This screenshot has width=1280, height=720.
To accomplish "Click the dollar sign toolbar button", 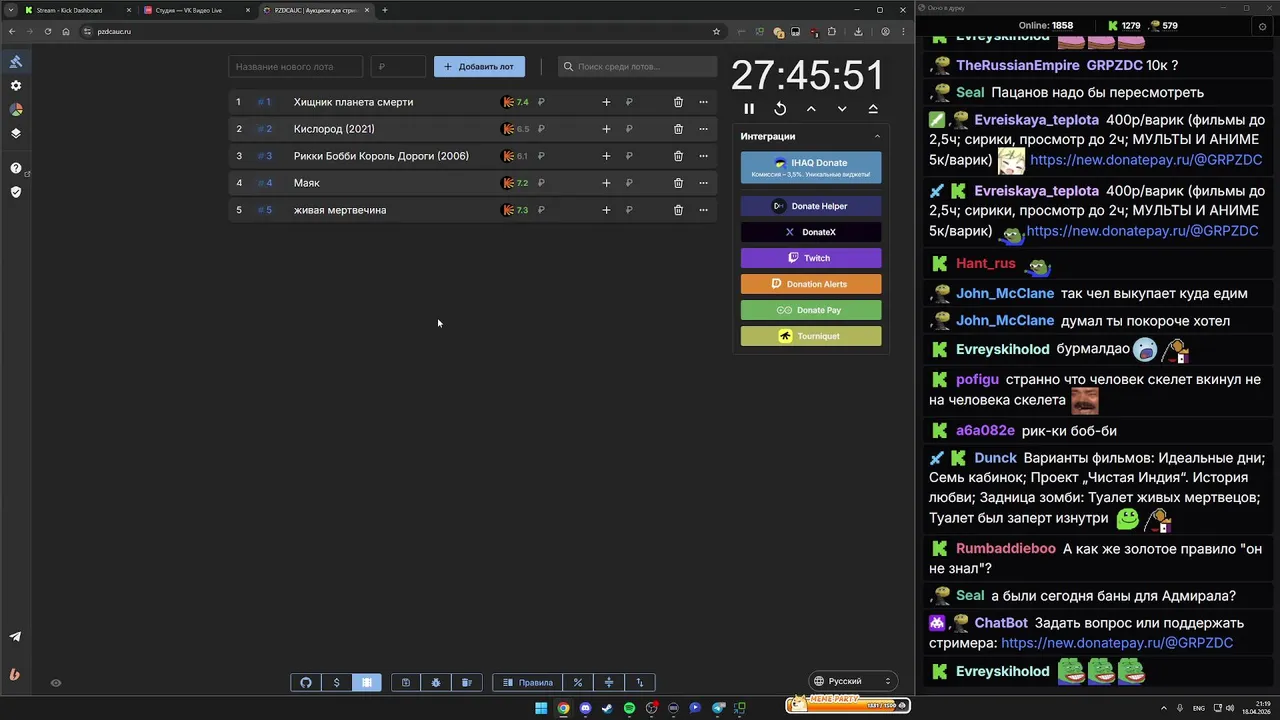I will (336, 683).
